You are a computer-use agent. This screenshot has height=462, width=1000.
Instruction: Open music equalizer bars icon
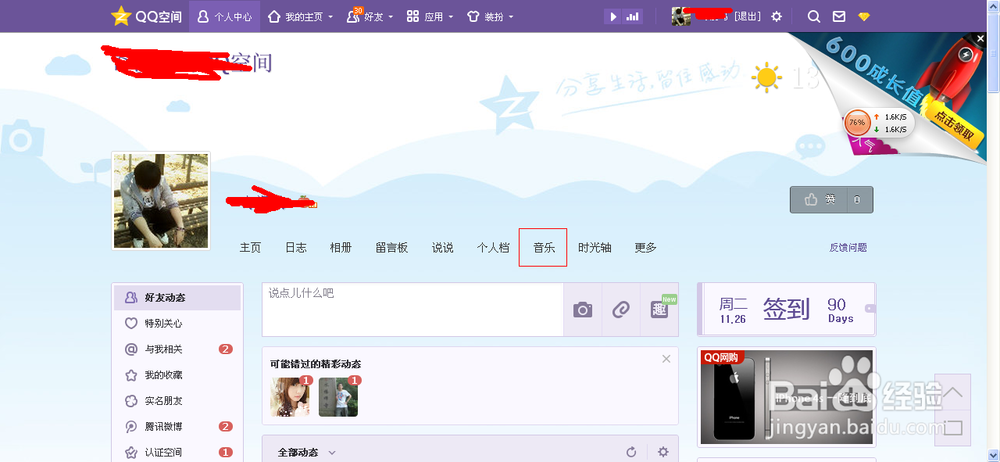coord(633,17)
